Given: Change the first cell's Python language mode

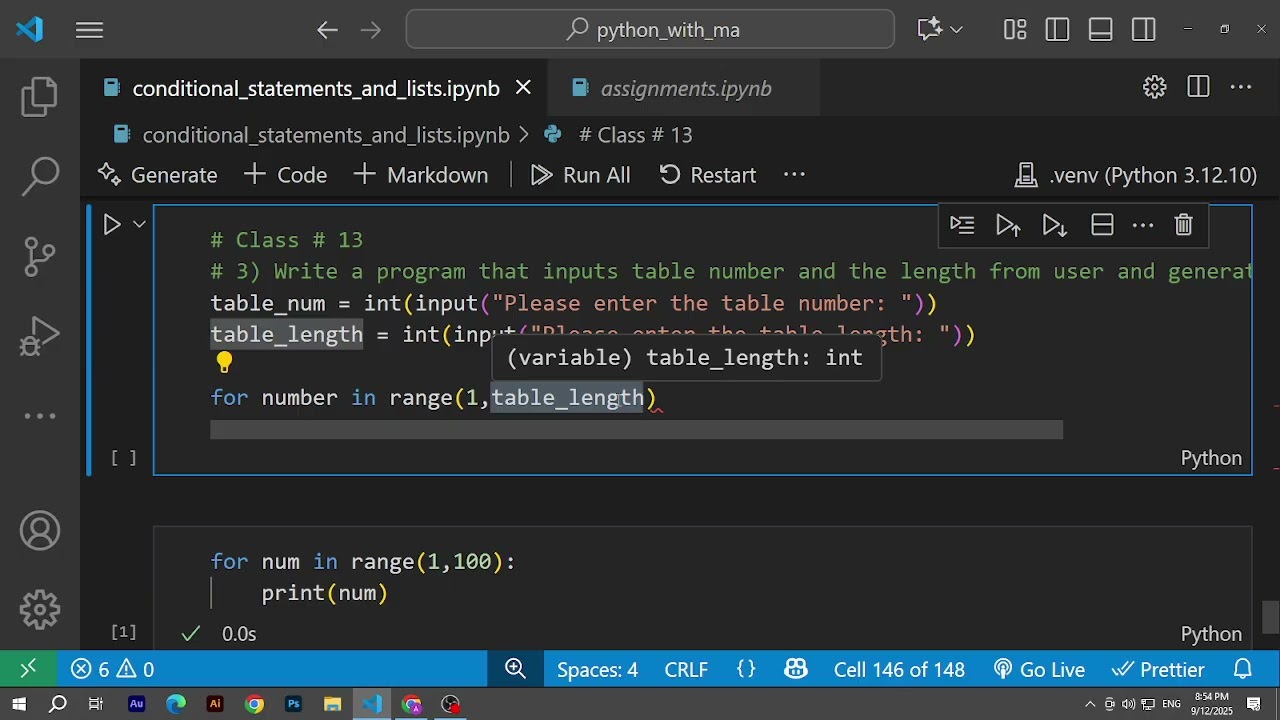Looking at the screenshot, I should [1211, 458].
